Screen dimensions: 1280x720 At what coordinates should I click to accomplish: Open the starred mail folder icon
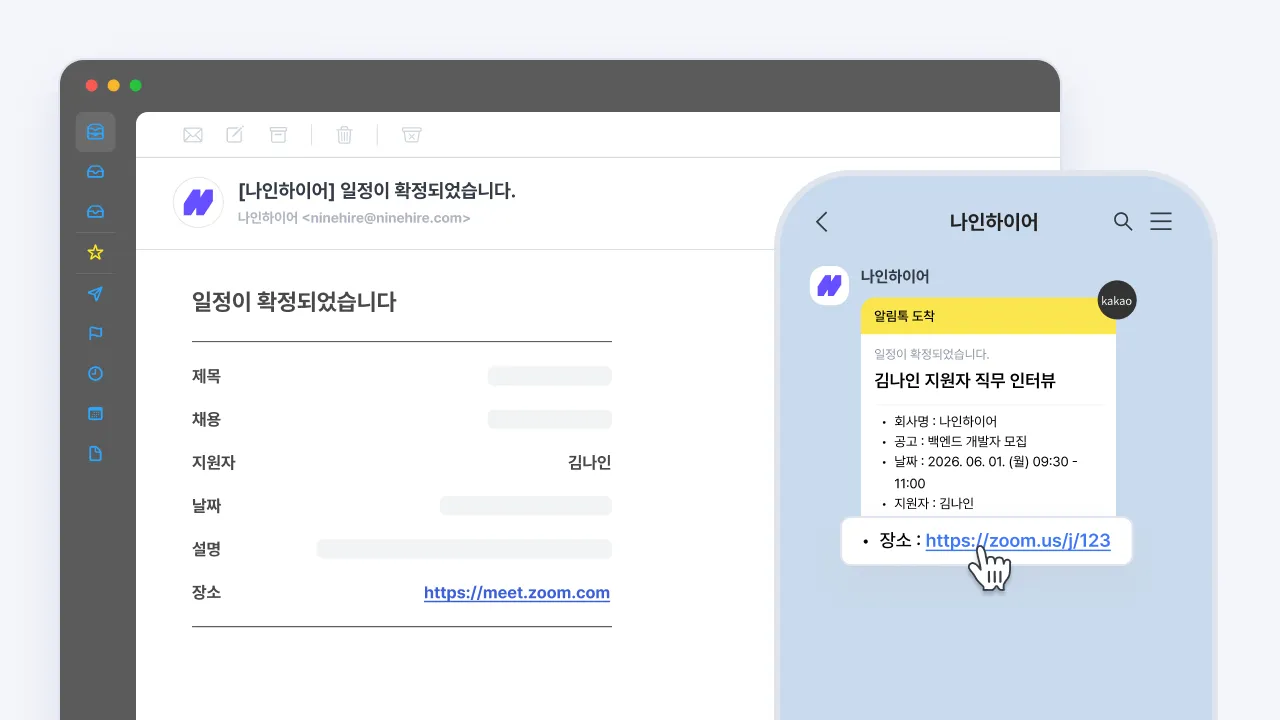pyautogui.click(x=95, y=253)
